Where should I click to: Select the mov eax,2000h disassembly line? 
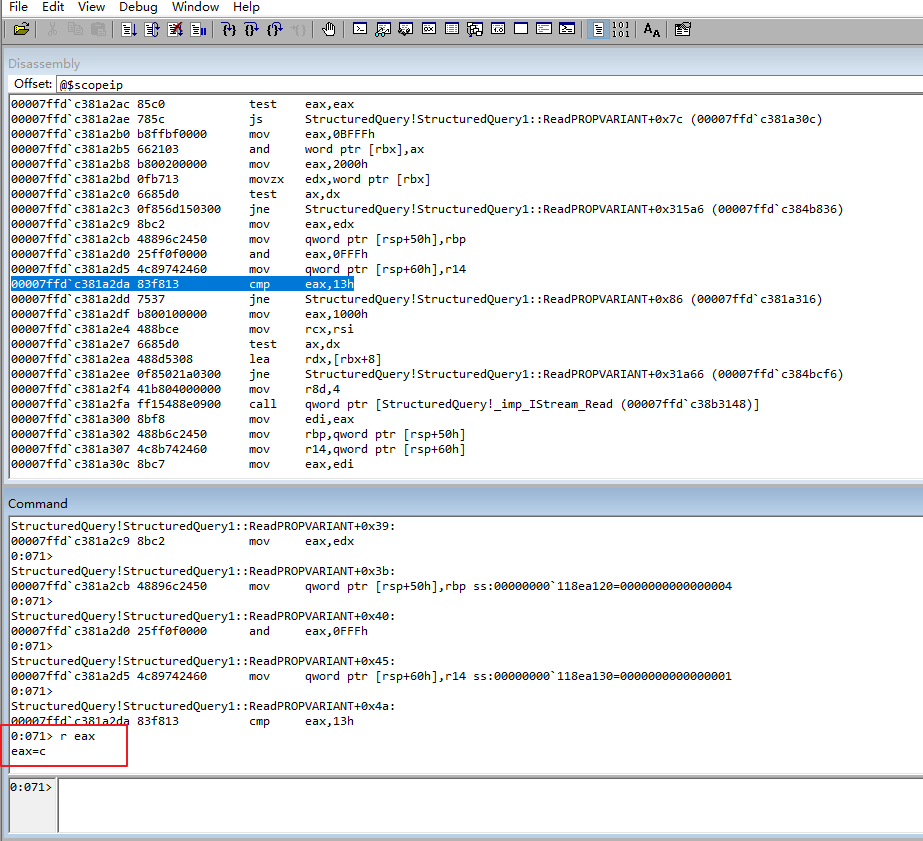click(189, 164)
